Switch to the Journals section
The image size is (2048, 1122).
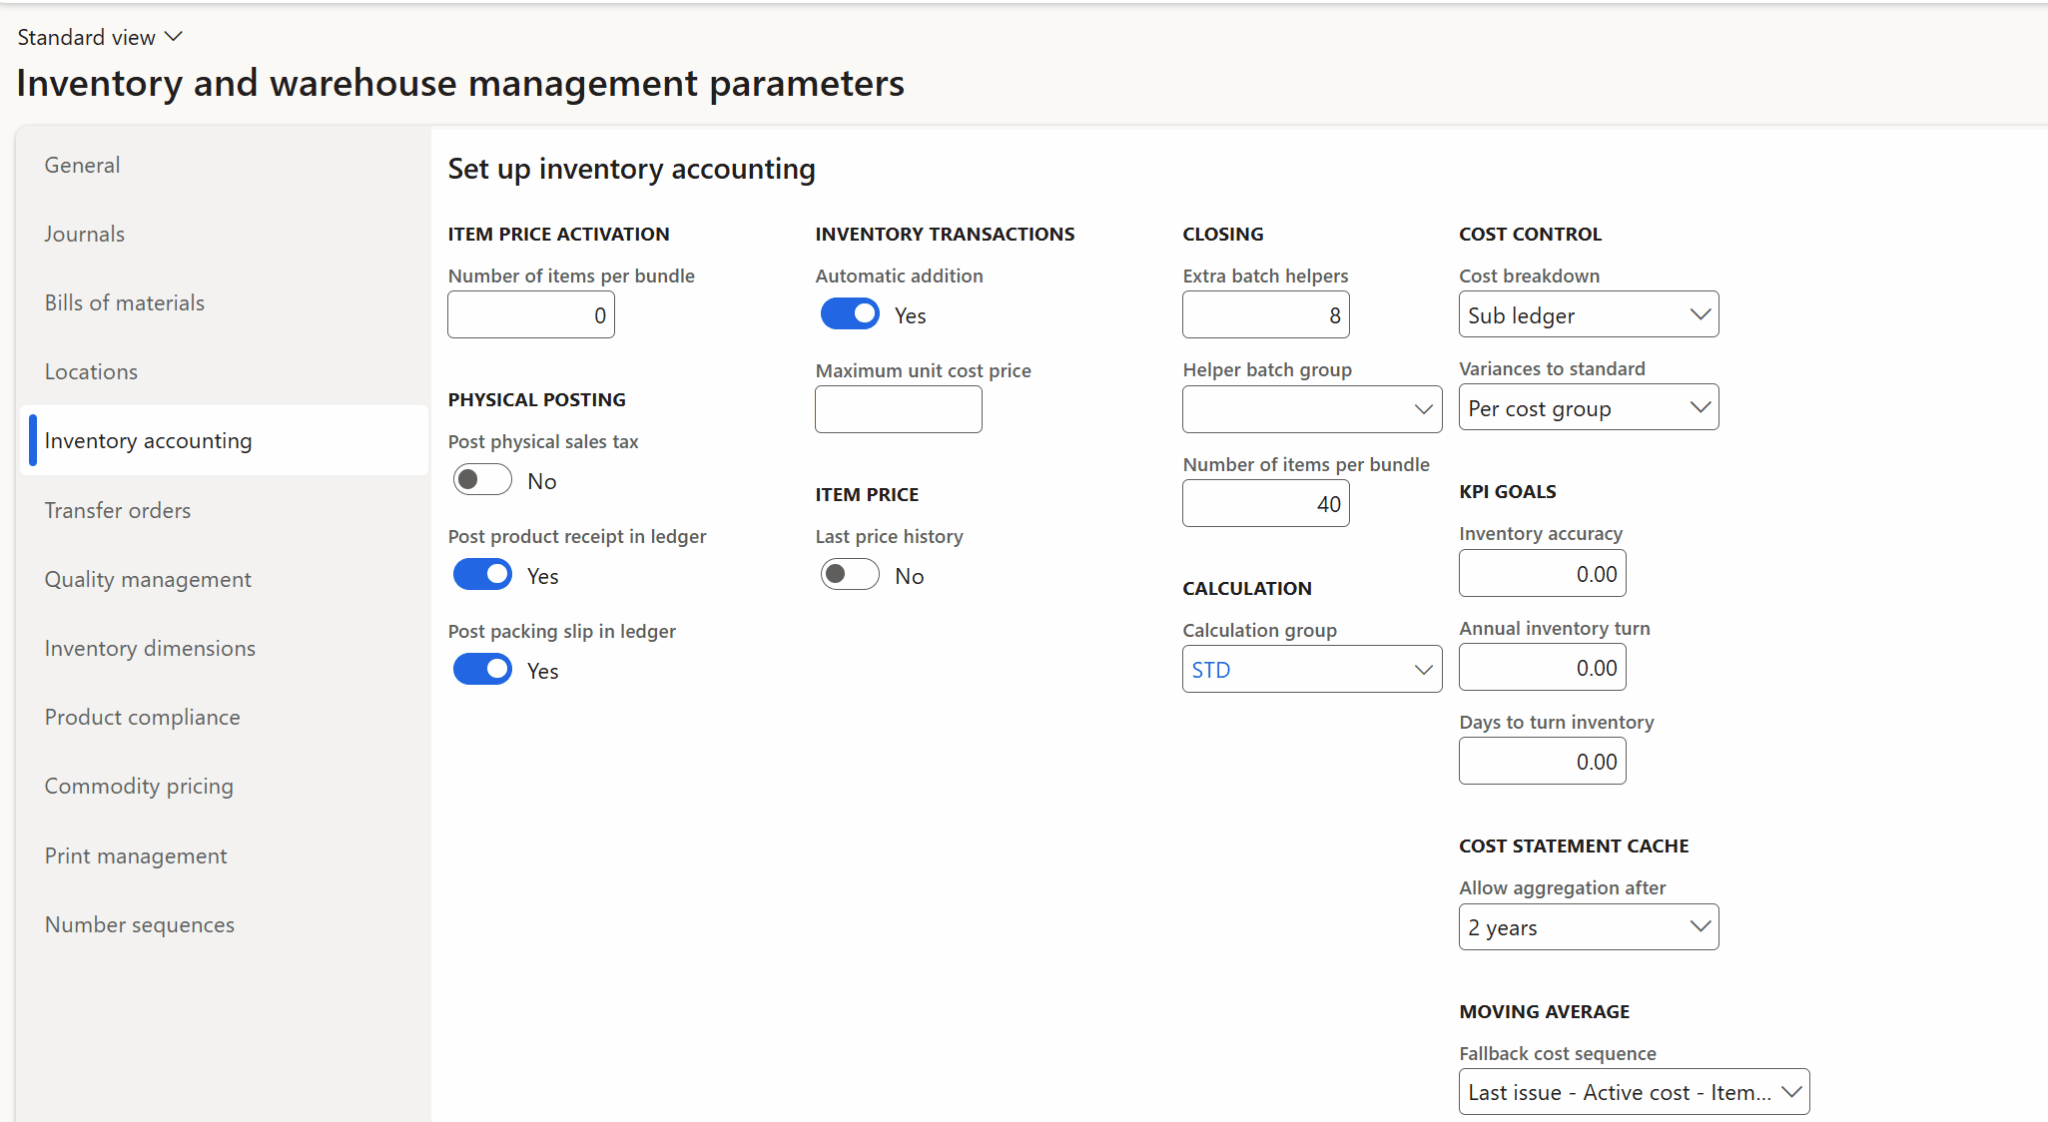pos(84,233)
